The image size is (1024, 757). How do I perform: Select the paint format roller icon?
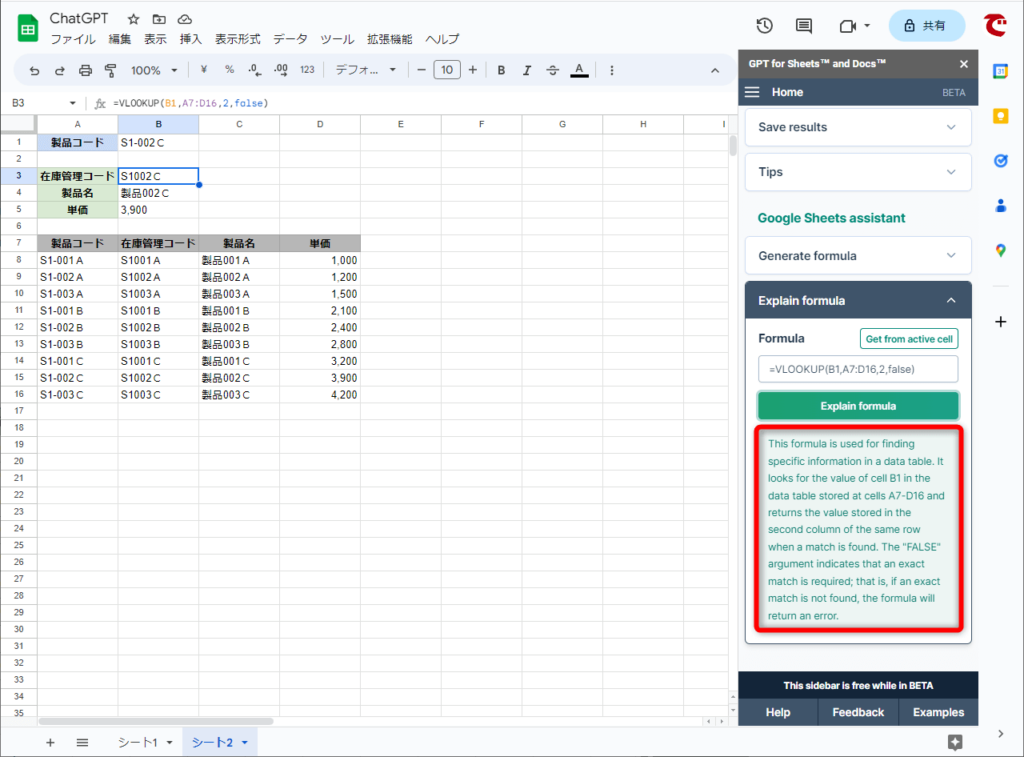[x=110, y=71]
